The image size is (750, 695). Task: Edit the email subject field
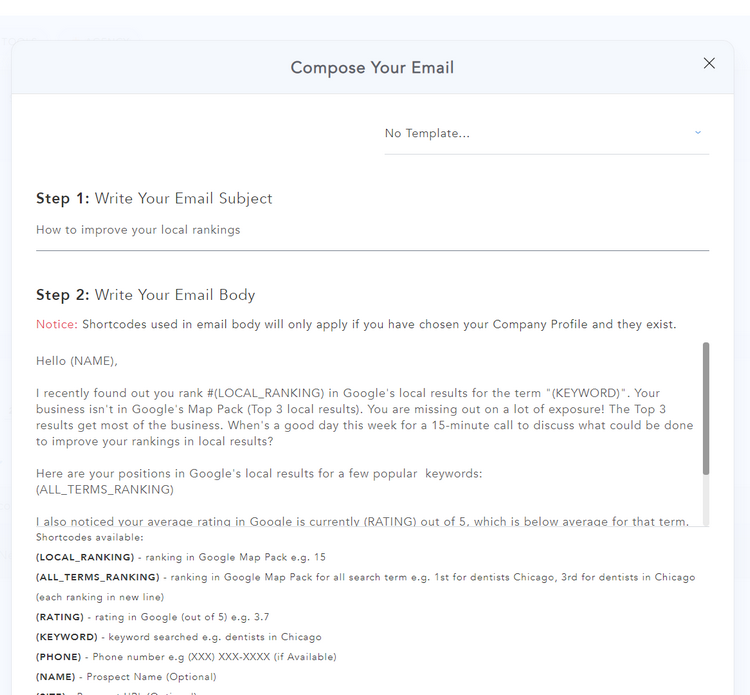point(372,230)
